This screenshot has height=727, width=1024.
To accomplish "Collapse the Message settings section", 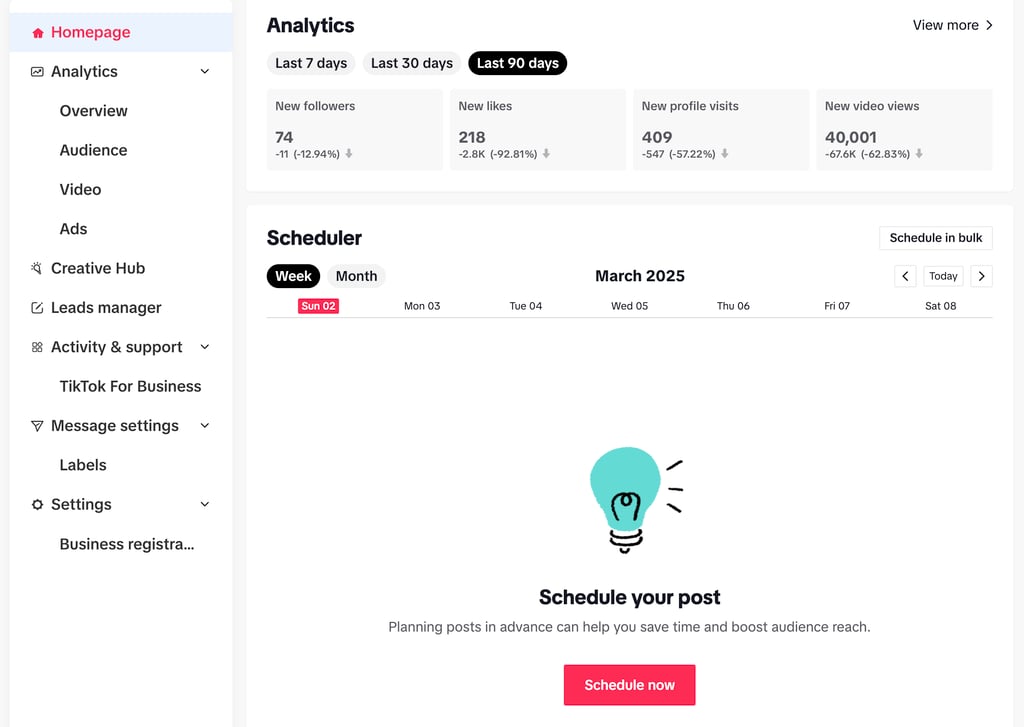I will pos(205,426).
